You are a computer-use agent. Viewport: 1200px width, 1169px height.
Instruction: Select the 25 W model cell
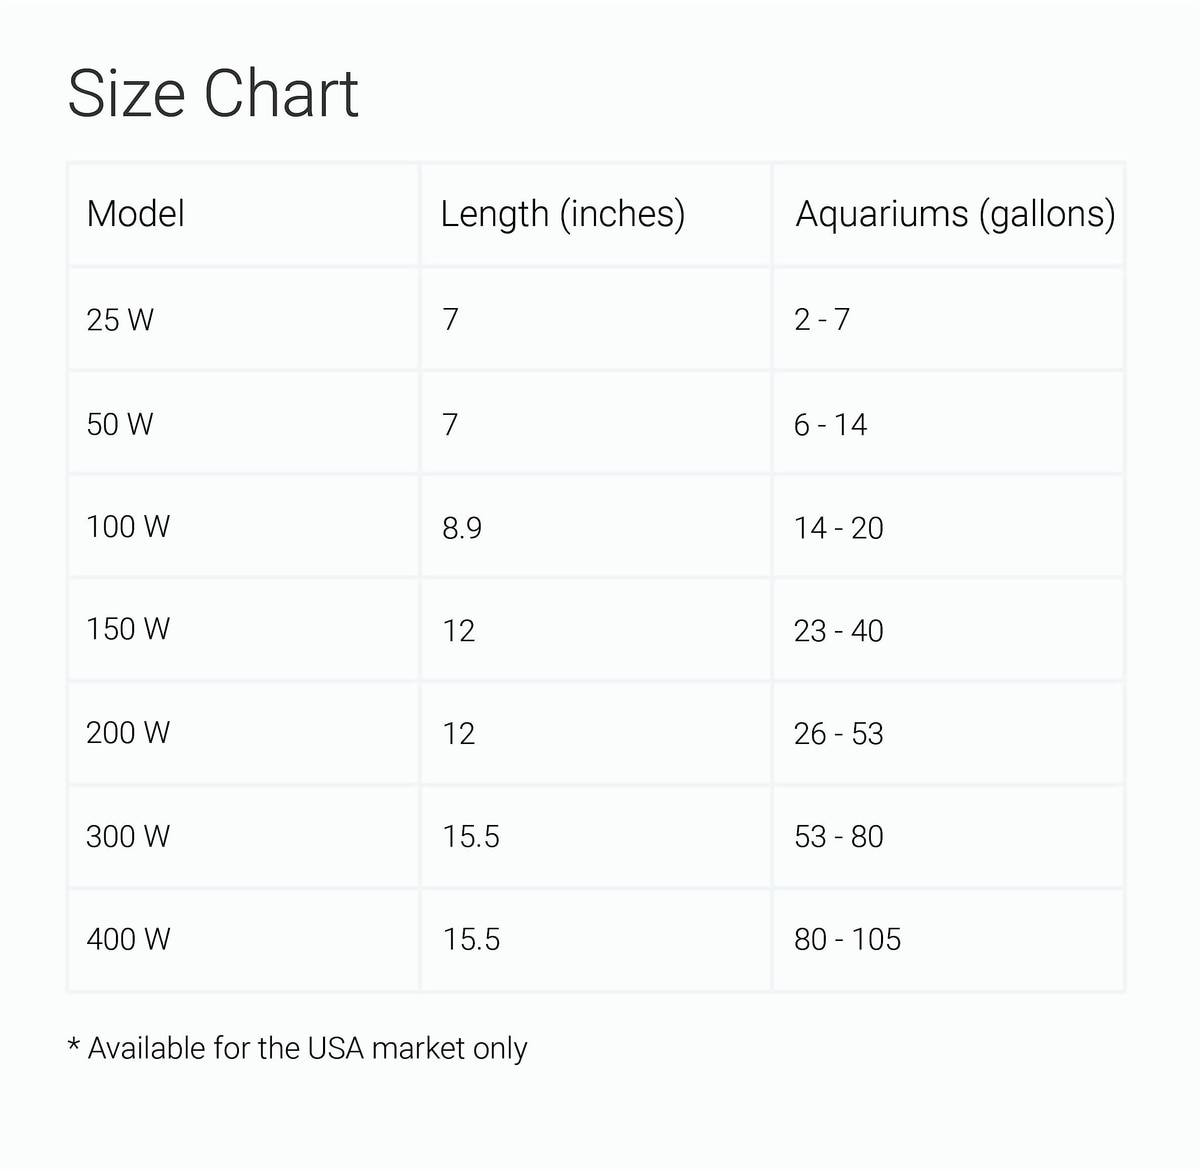[x=120, y=320]
